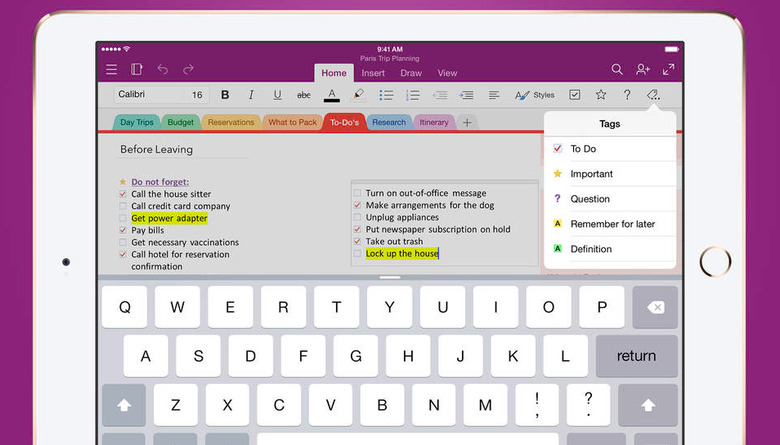Tap the highlighter pen icon
Screen dimensions: 780x445
click(x=358, y=95)
